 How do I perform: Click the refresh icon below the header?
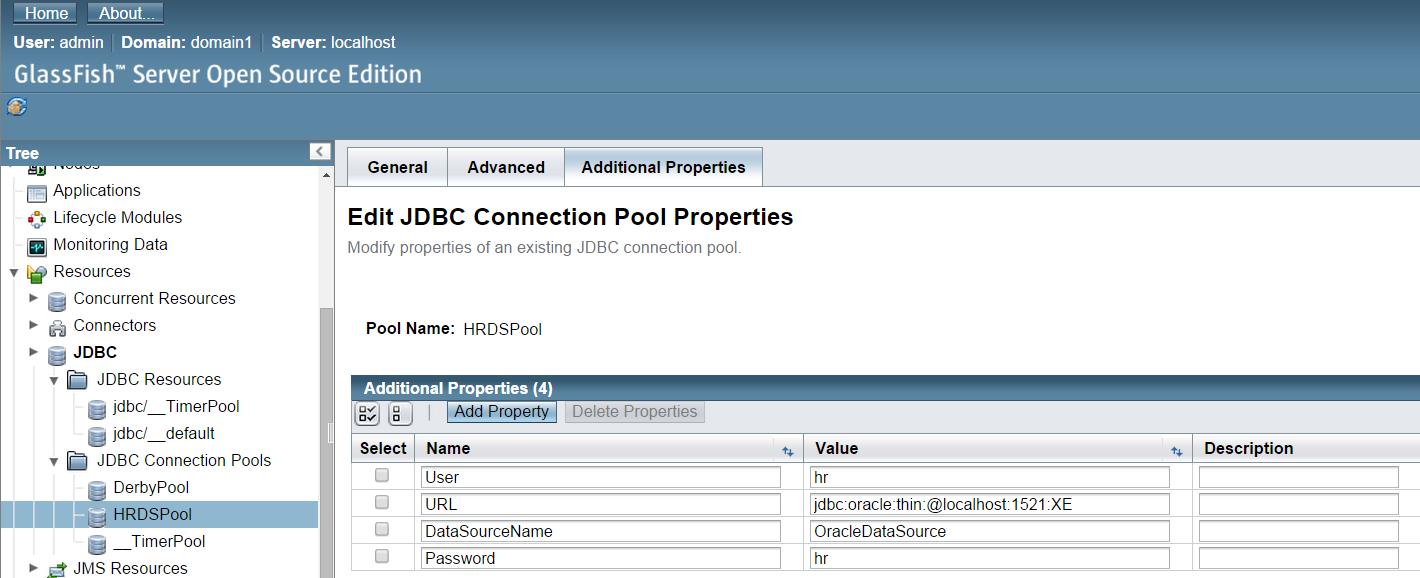click(16, 107)
